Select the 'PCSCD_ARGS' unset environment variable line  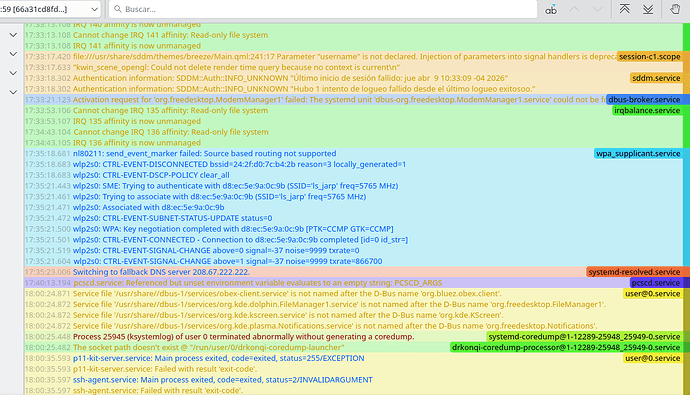pos(258,283)
